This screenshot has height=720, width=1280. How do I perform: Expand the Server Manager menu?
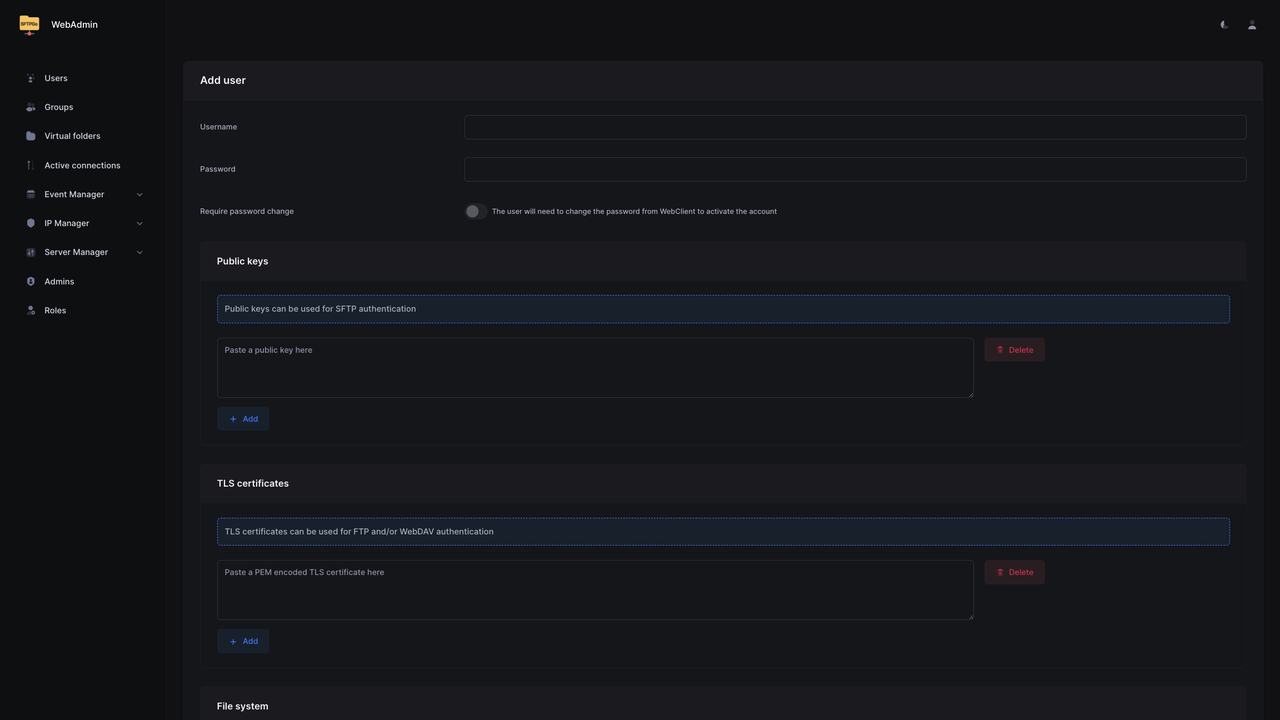pos(76,252)
